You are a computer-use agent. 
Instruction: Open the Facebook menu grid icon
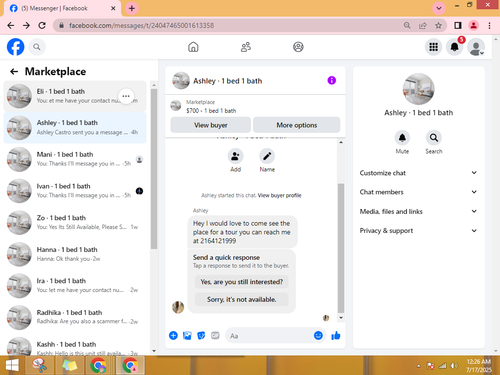pos(433,47)
